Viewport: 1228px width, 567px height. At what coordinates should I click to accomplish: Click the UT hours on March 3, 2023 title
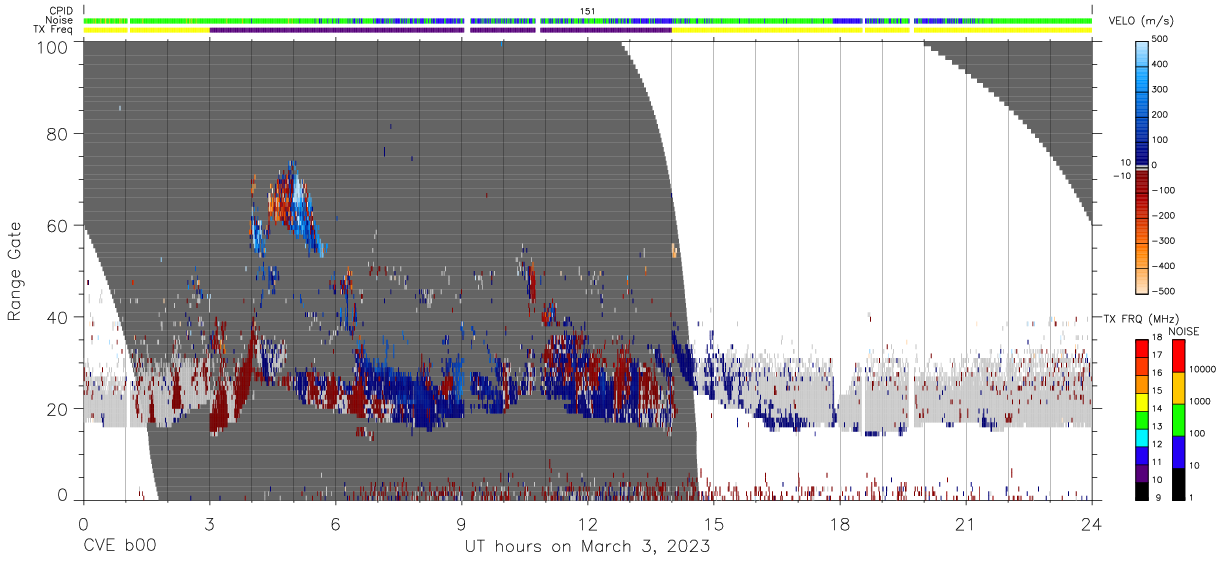click(587, 547)
